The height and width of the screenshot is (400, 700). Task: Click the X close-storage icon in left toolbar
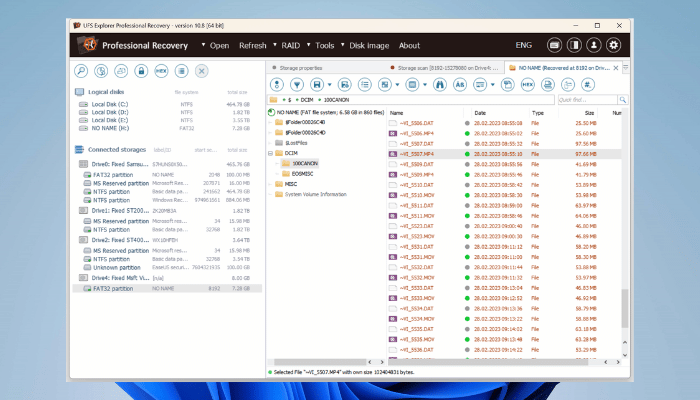(x=201, y=71)
